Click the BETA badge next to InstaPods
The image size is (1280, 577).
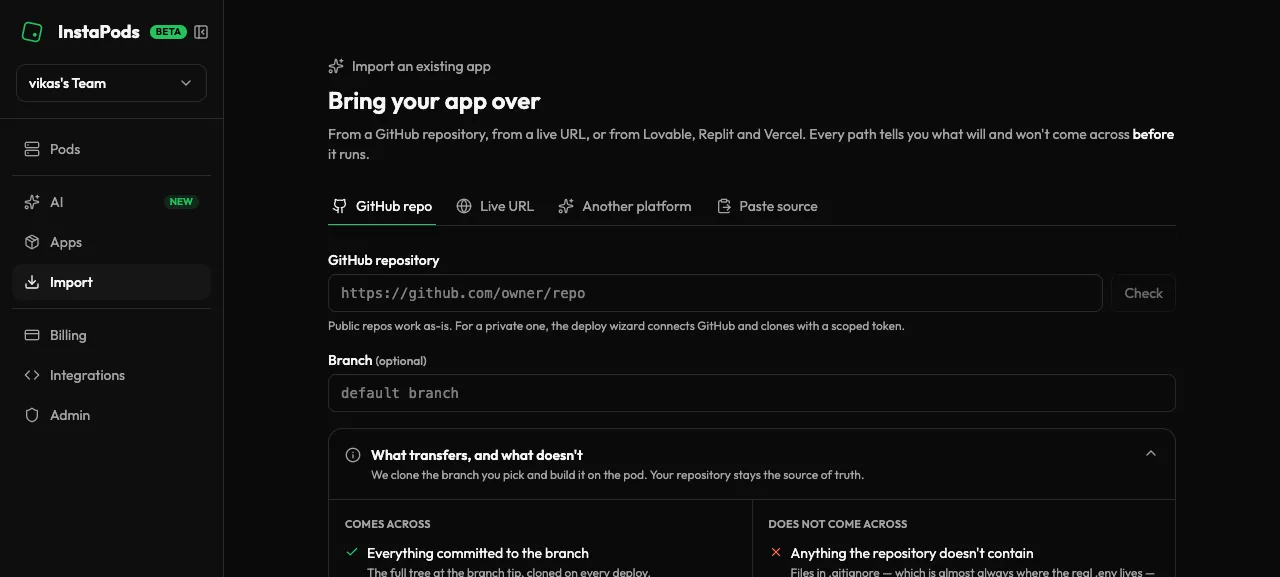pos(168,32)
